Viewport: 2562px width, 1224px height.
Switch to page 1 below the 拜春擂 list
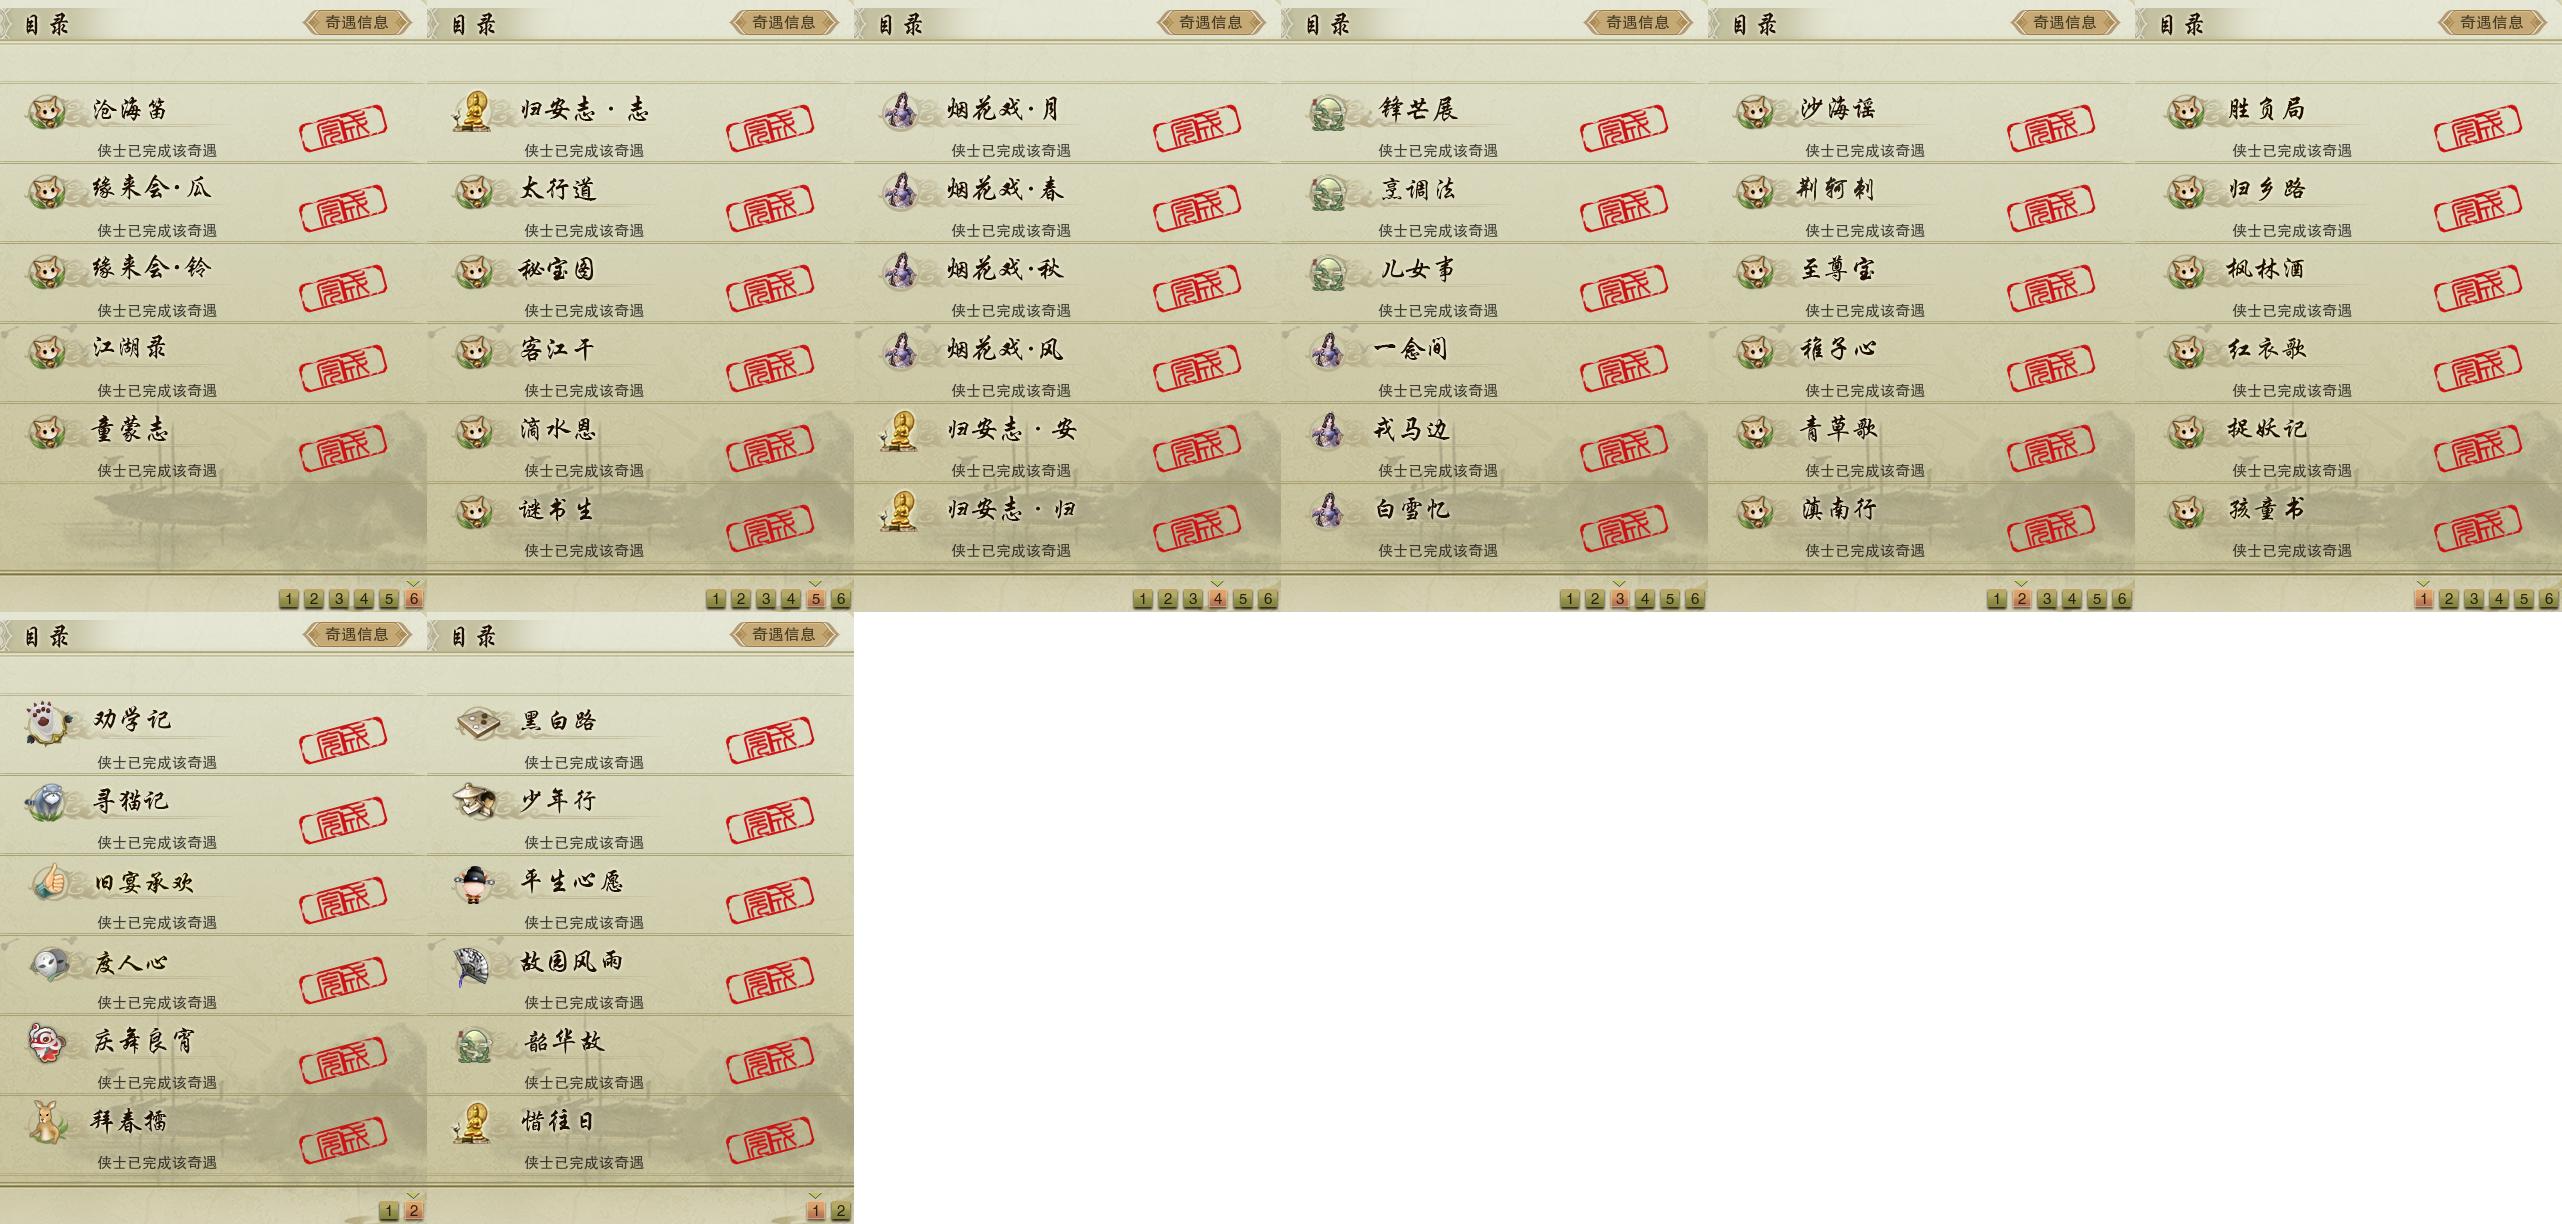389,1211
